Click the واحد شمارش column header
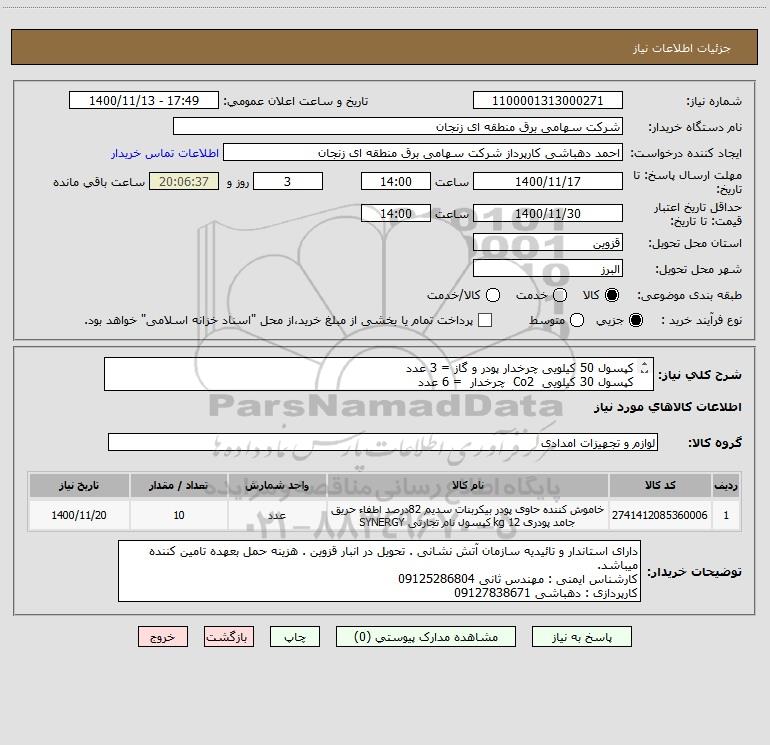 pos(277,485)
